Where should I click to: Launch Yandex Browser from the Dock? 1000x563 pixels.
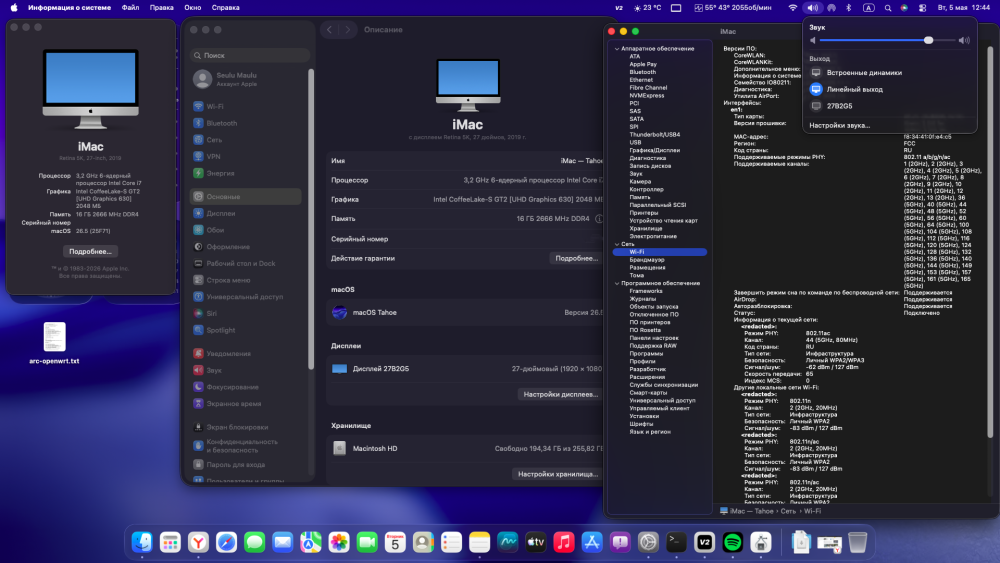click(x=198, y=542)
